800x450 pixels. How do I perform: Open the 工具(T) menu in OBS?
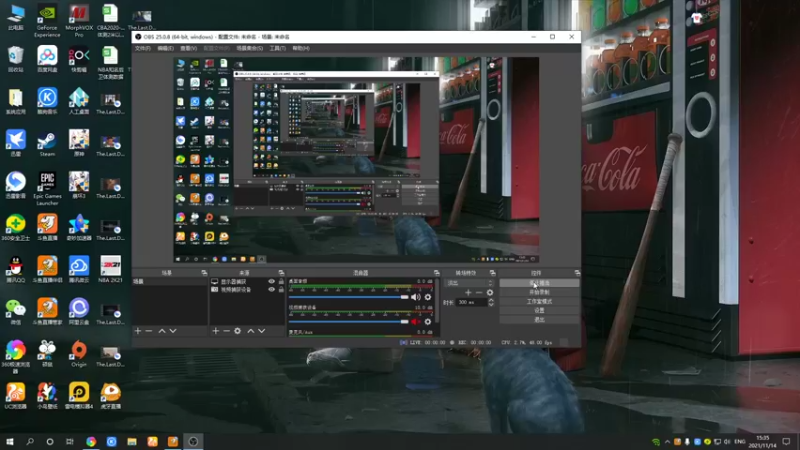coord(278,48)
